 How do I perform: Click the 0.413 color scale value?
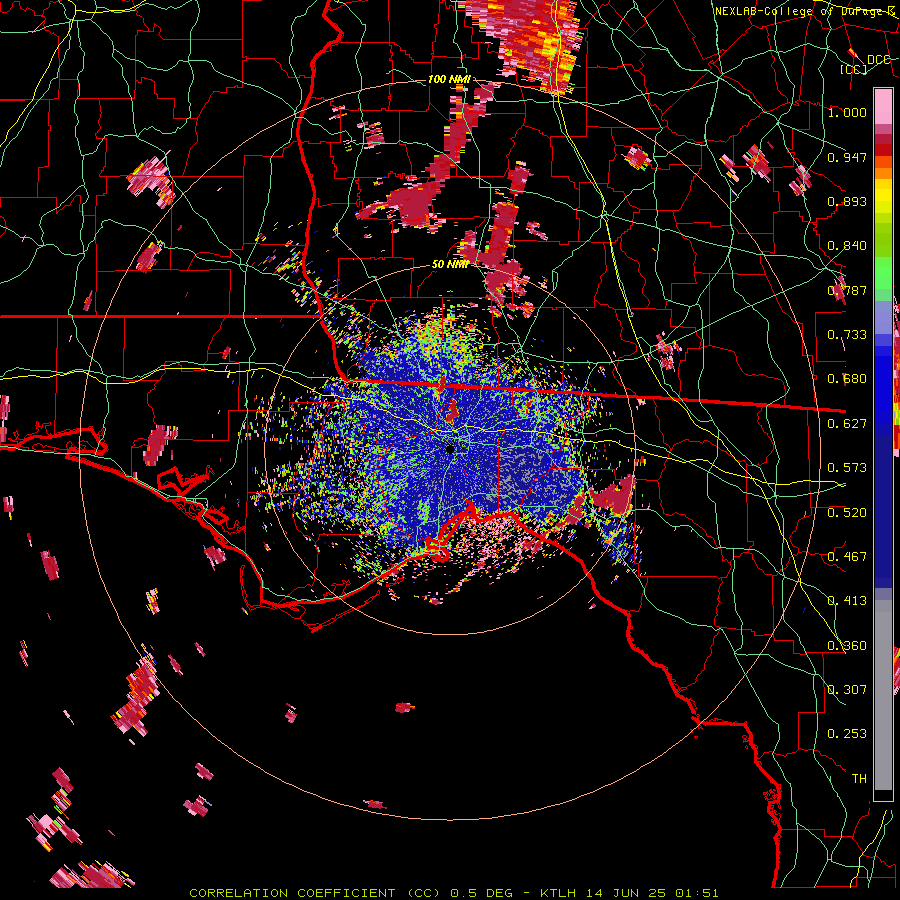(x=847, y=601)
